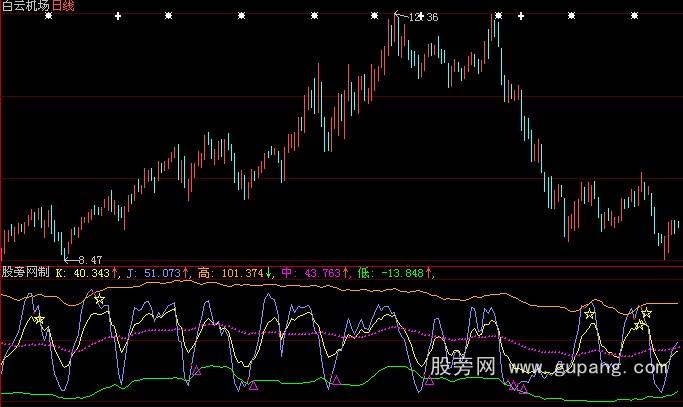Click the leftmost asterisk marker at chart top

click(48, 17)
